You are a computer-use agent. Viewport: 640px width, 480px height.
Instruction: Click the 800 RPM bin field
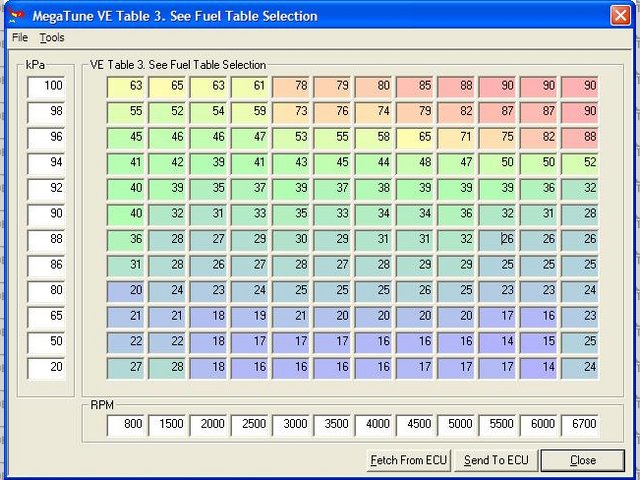point(126,425)
